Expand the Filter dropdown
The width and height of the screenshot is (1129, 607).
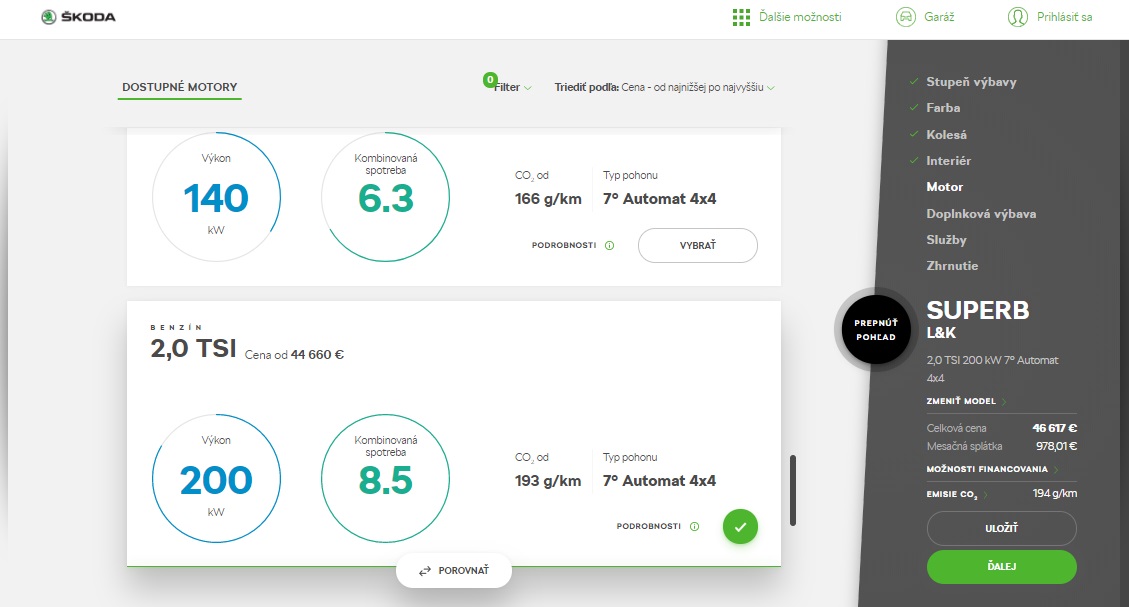[512, 87]
